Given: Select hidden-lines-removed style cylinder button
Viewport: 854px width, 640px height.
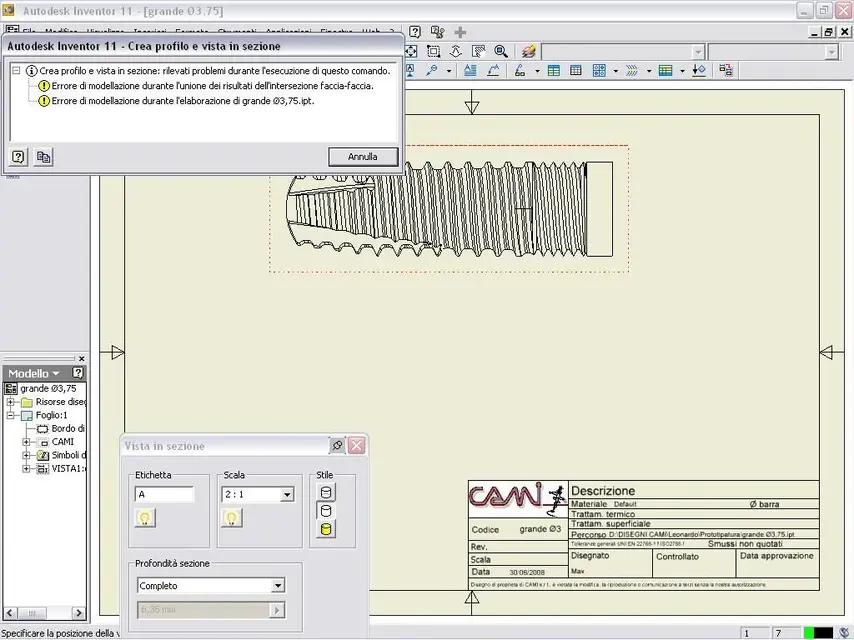Looking at the screenshot, I should tap(326, 511).
